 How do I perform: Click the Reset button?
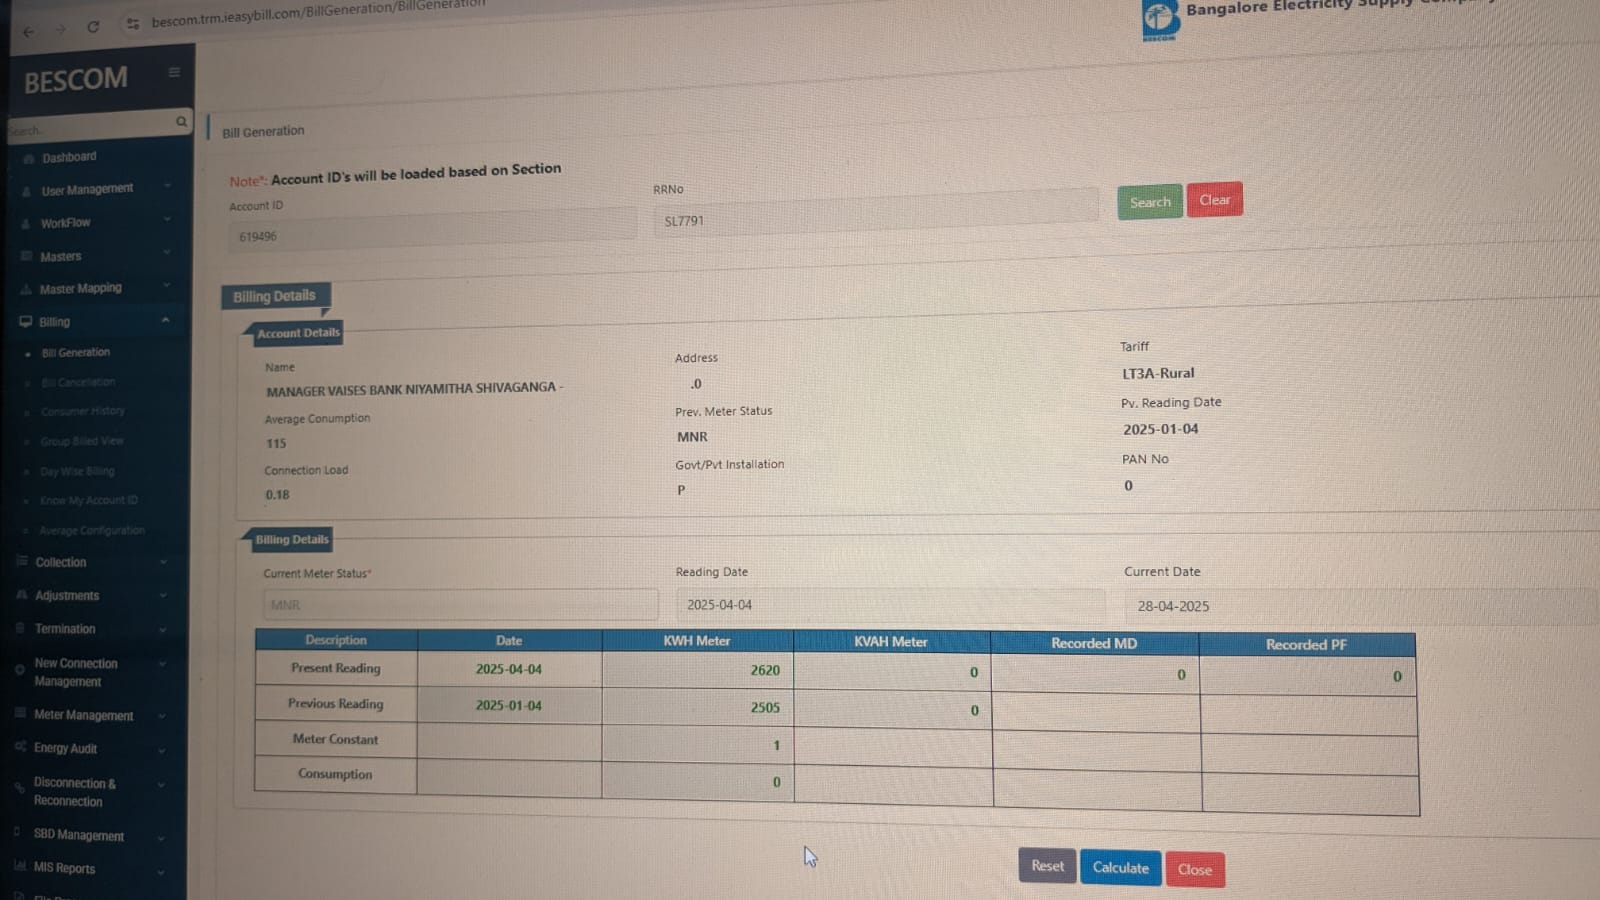(x=1047, y=866)
